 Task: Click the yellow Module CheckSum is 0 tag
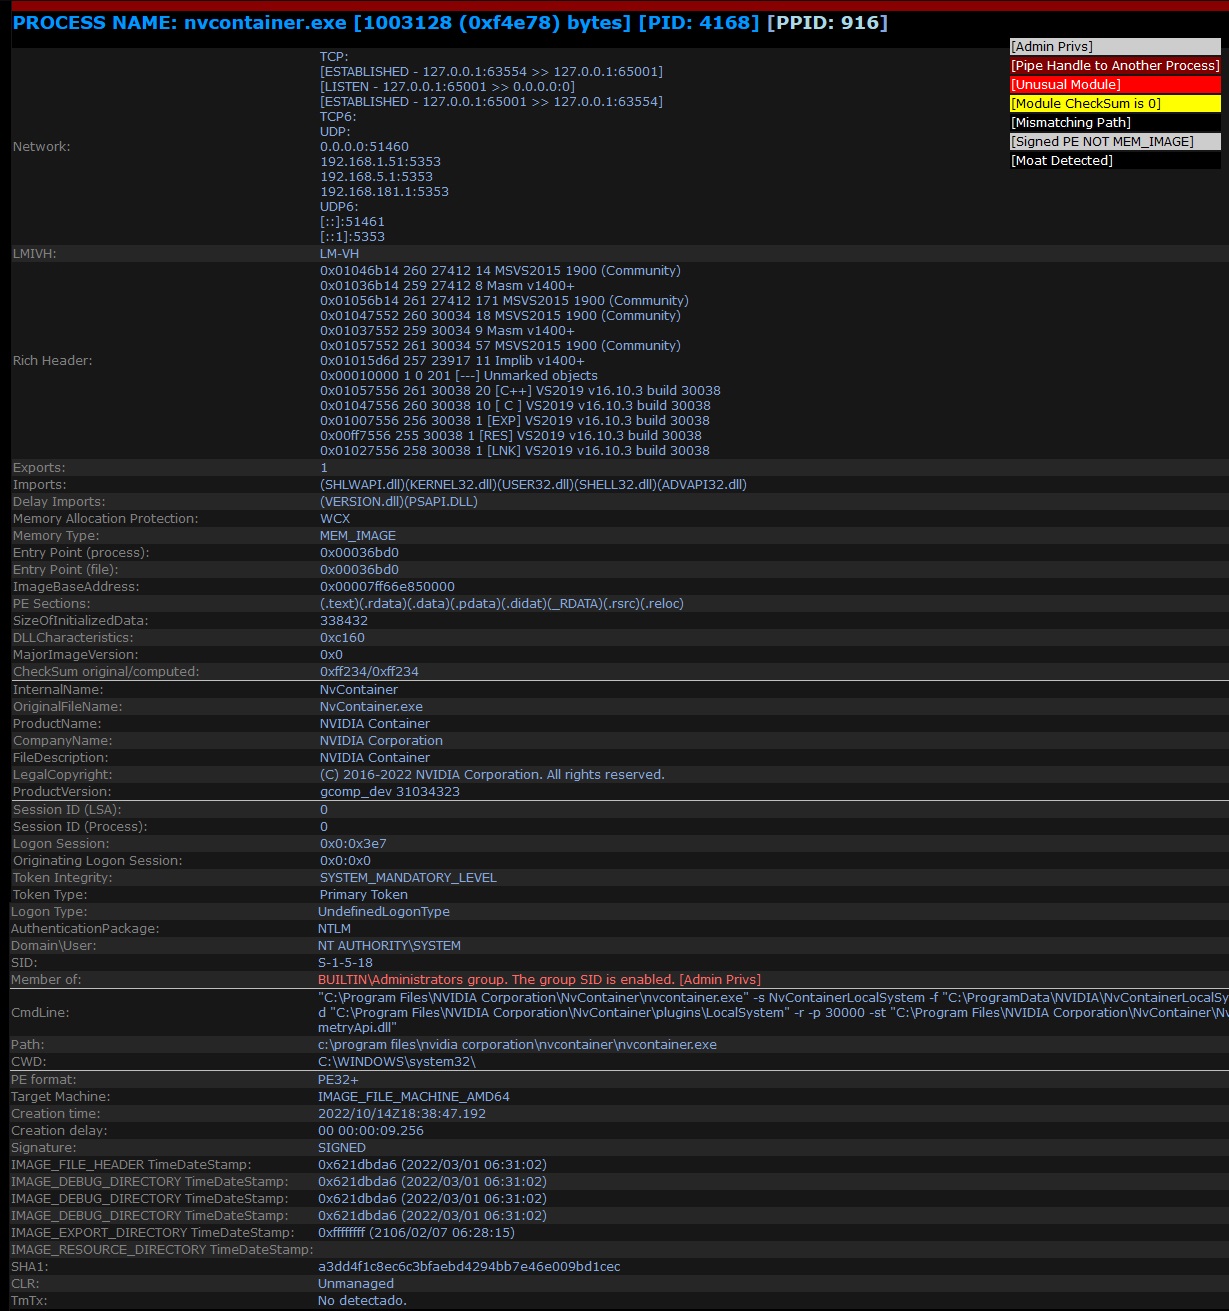click(1115, 104)
